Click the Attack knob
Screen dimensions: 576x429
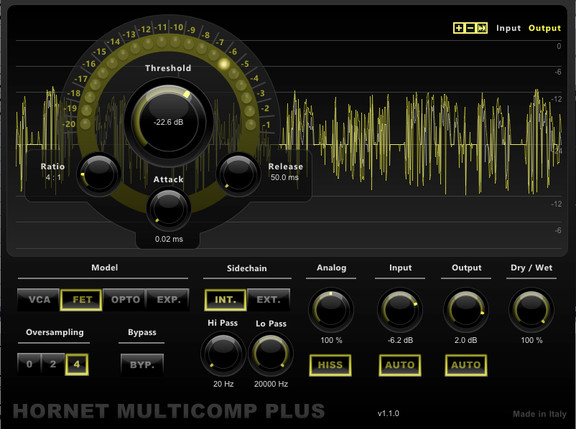(168, 209)
